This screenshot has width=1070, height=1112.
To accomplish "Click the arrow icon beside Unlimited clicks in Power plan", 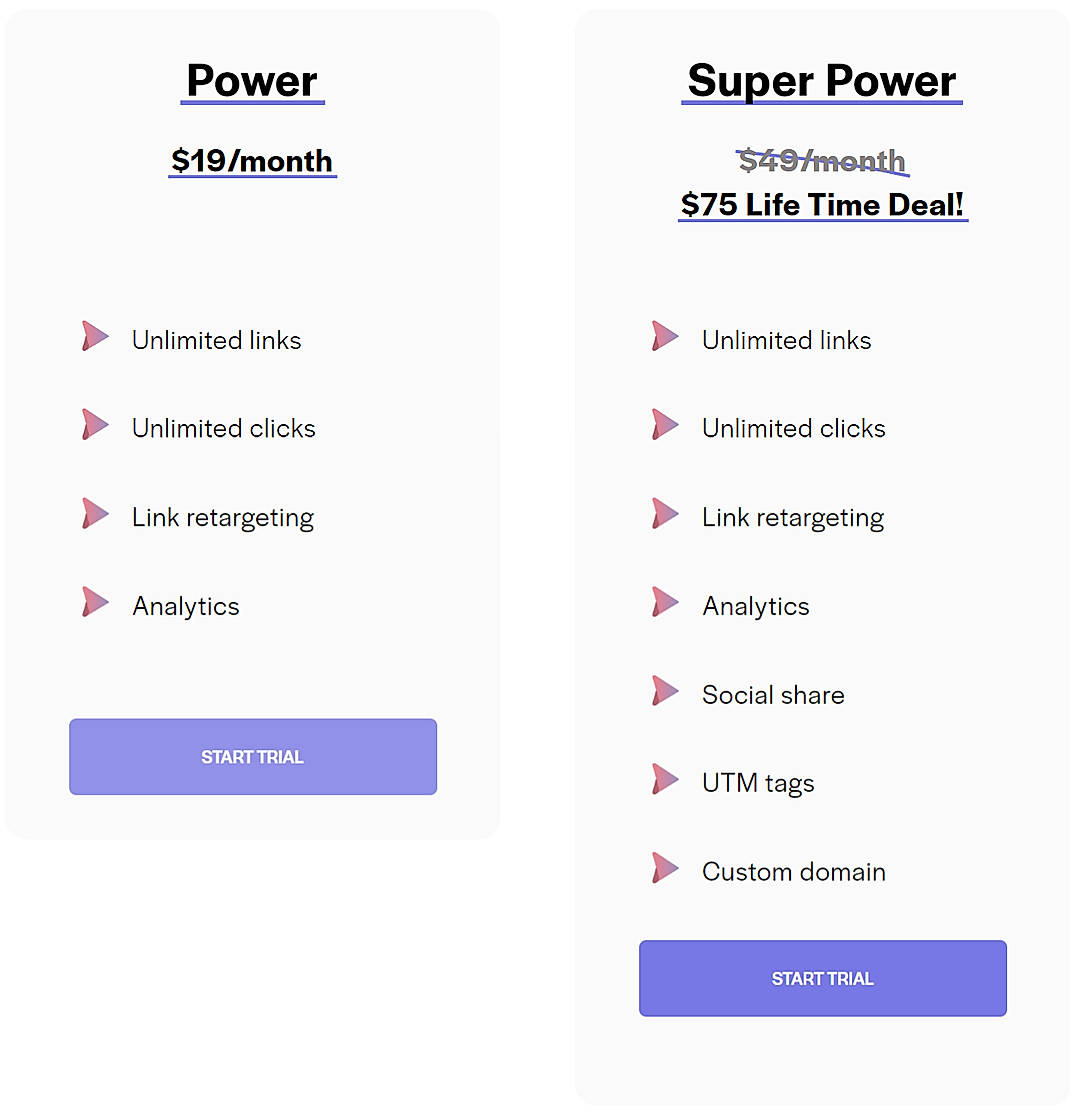I will pos(95,425).
